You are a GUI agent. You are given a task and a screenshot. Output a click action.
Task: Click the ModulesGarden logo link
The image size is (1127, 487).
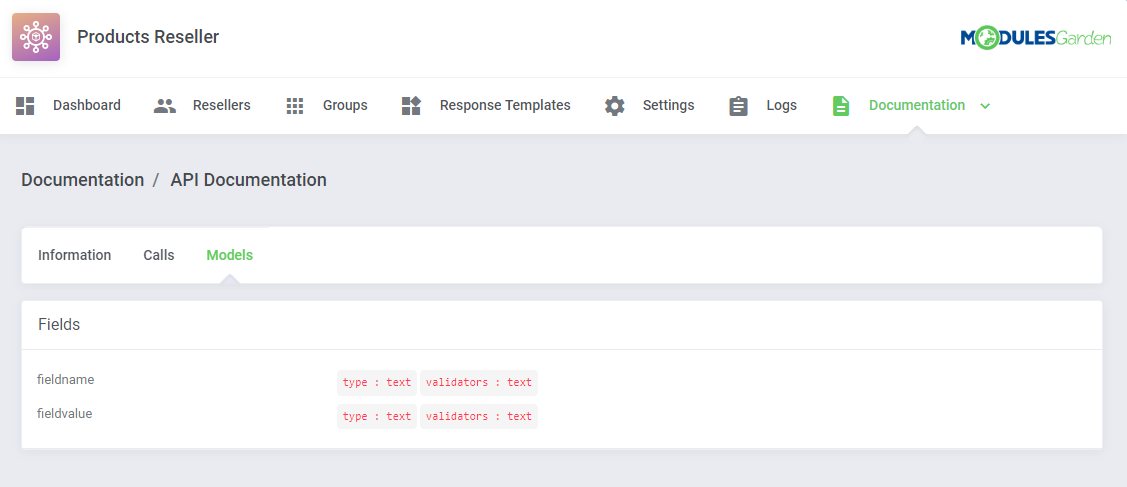[x=1036, y=38]
